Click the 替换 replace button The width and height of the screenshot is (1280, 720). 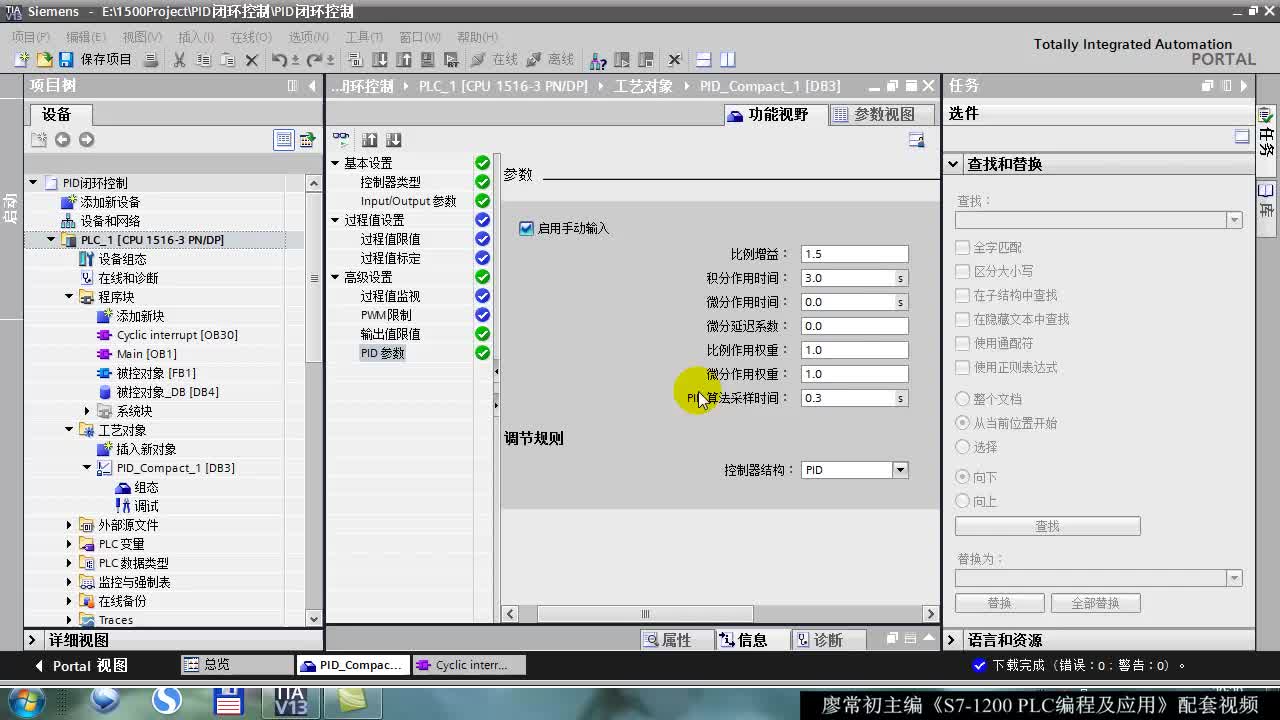(x=999, y=603)
